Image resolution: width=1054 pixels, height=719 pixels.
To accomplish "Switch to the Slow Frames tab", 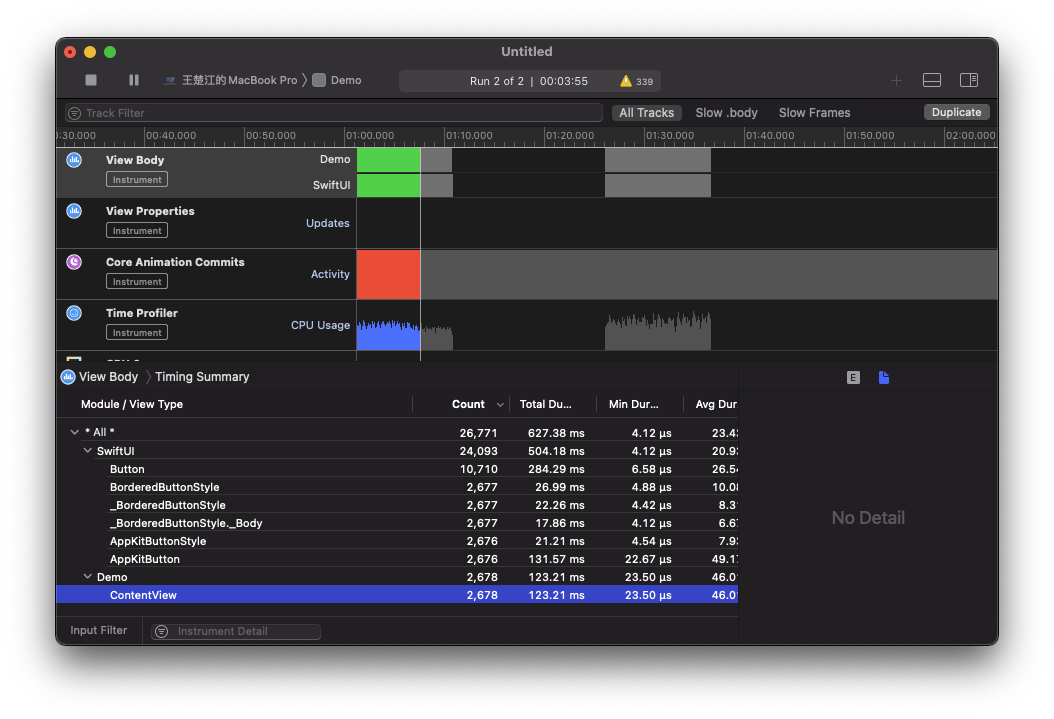I will coord(814,113).
